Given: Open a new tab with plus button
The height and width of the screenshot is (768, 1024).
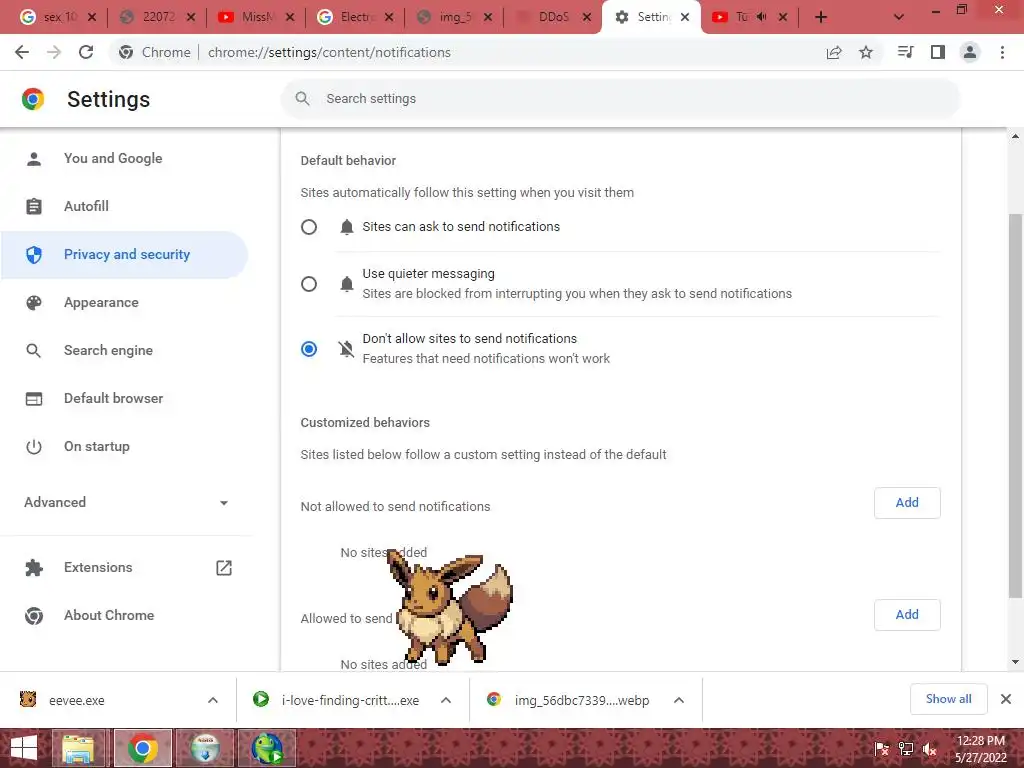Looking at the screenshot, I should pos(821,17).
